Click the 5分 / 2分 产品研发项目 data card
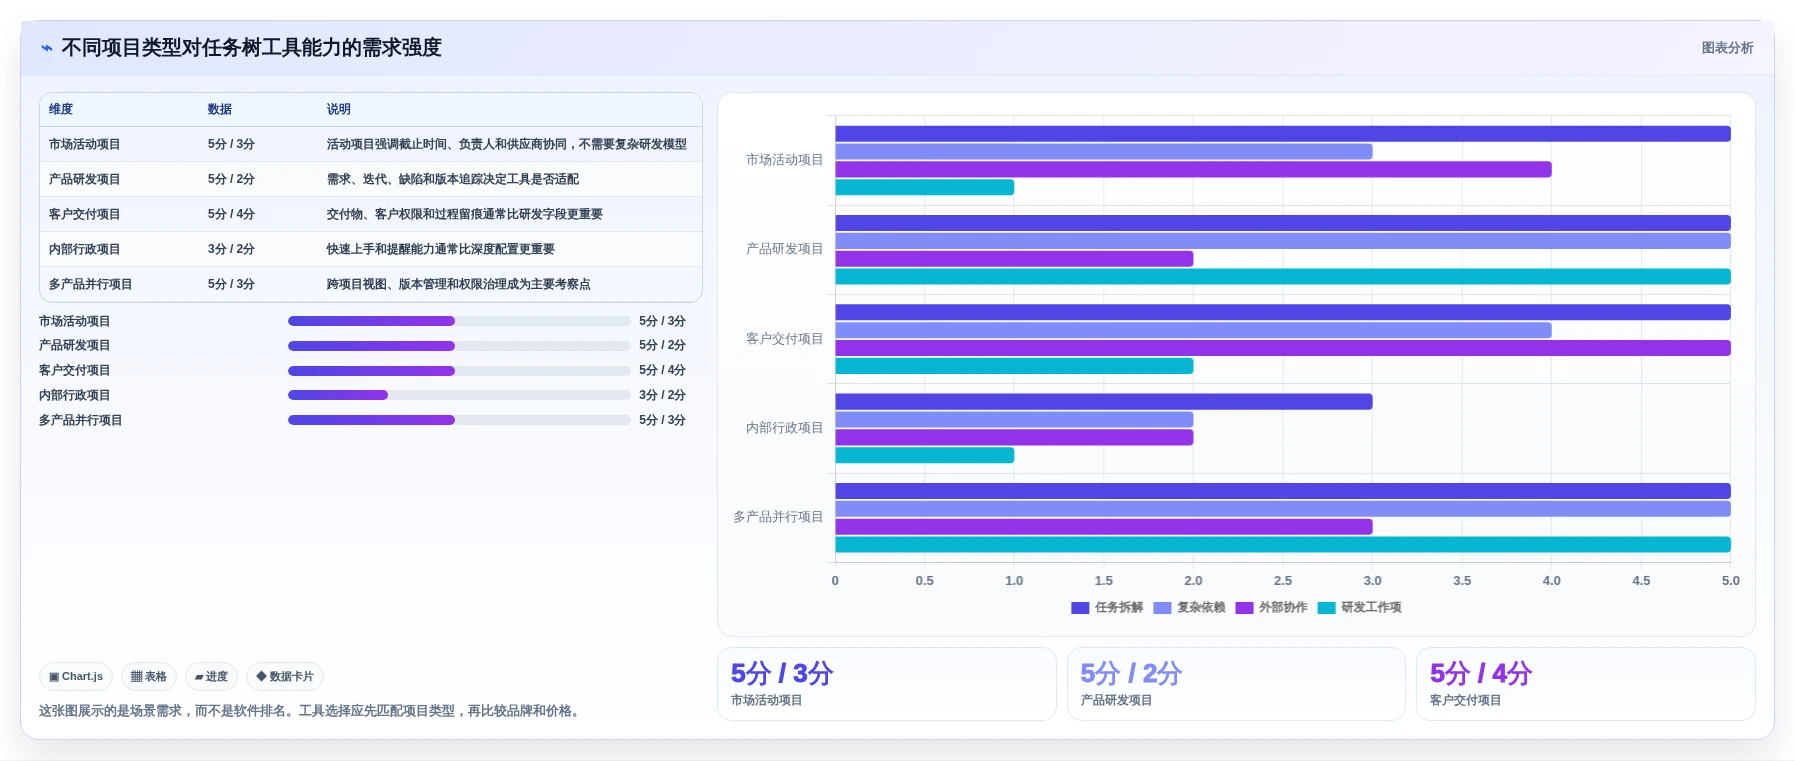This screenshot has width=1795, height=761. (x=1236, y=684)
